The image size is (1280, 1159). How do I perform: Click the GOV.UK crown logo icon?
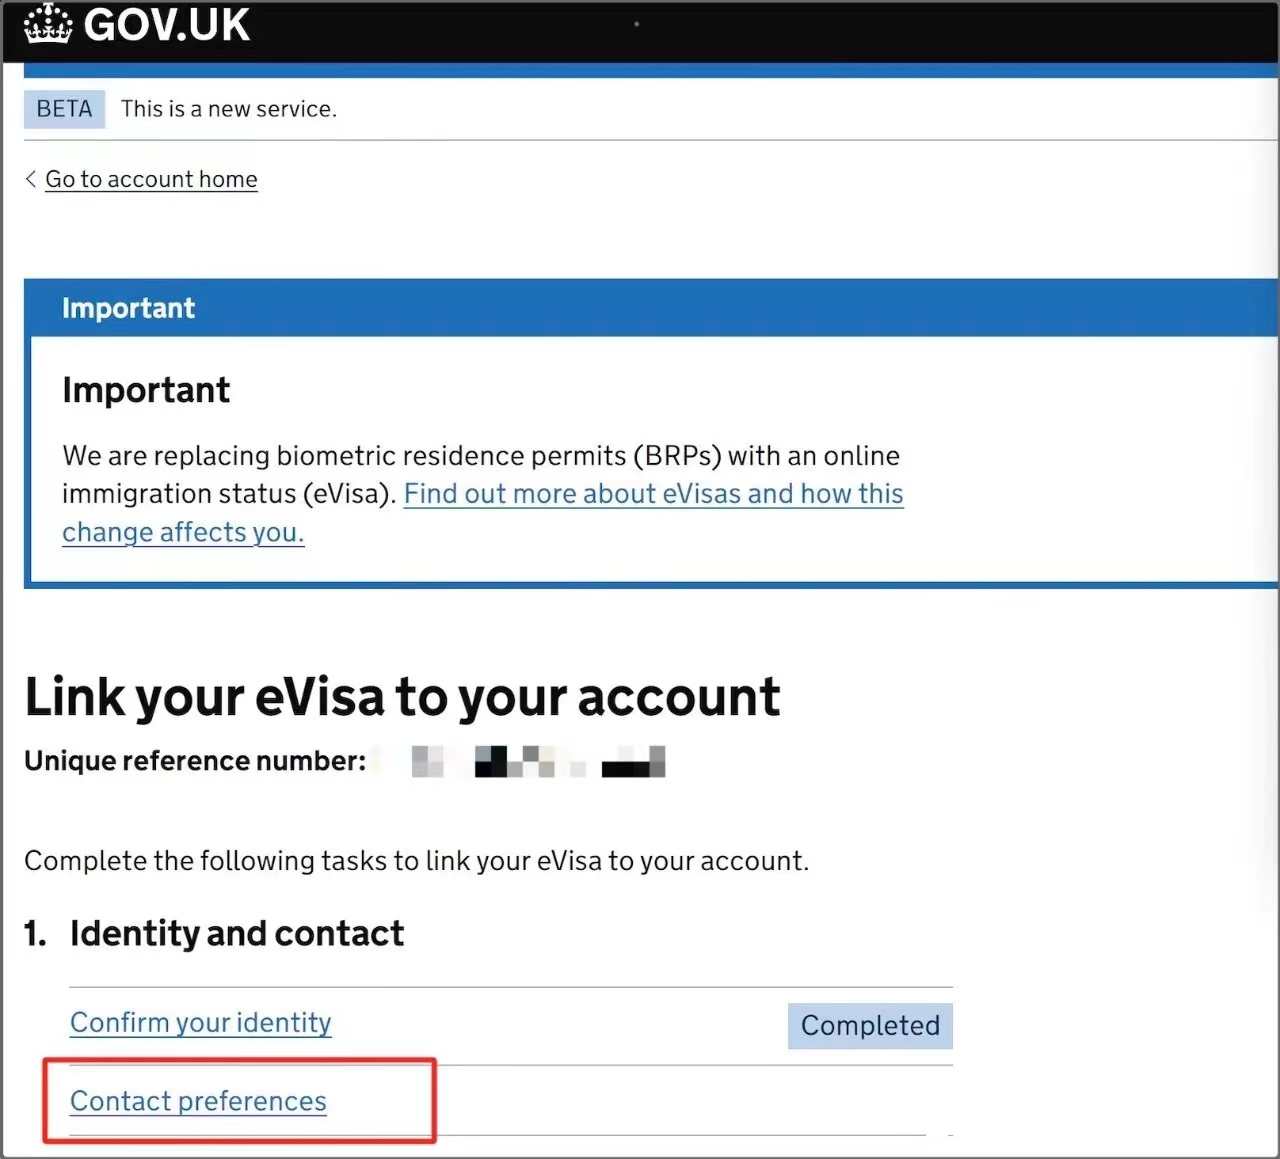48,24
